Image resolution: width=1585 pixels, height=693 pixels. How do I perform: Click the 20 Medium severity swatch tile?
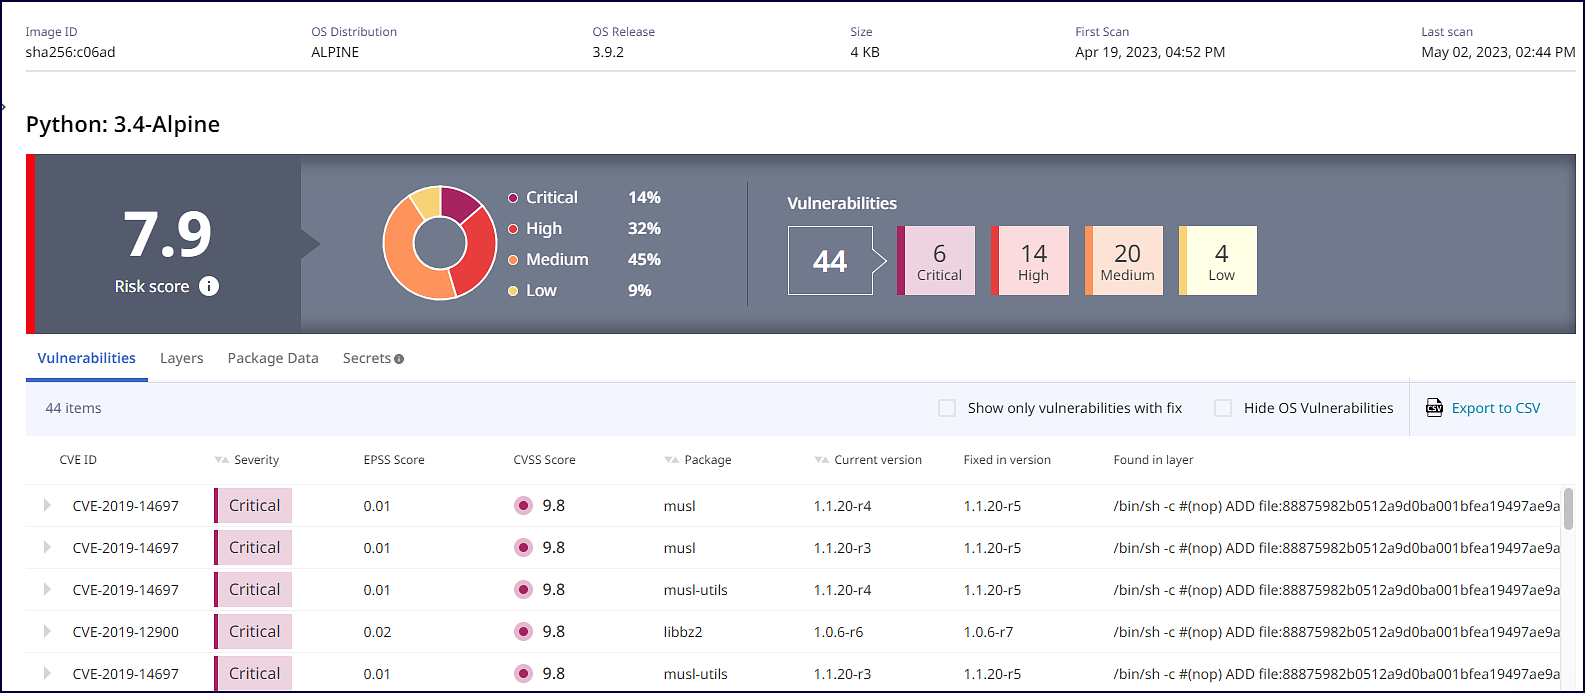coord(1125,261)
